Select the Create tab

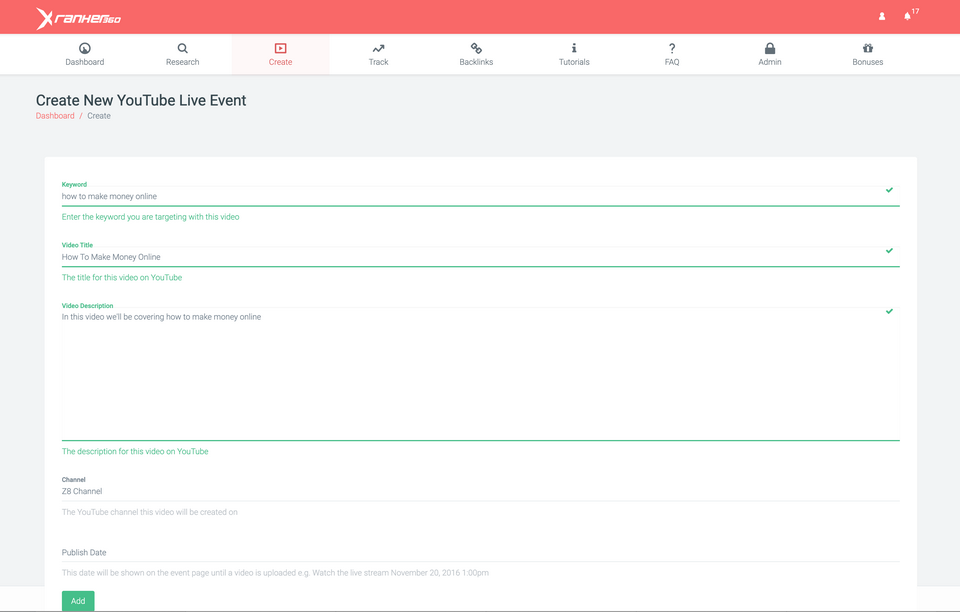(280, 54)
